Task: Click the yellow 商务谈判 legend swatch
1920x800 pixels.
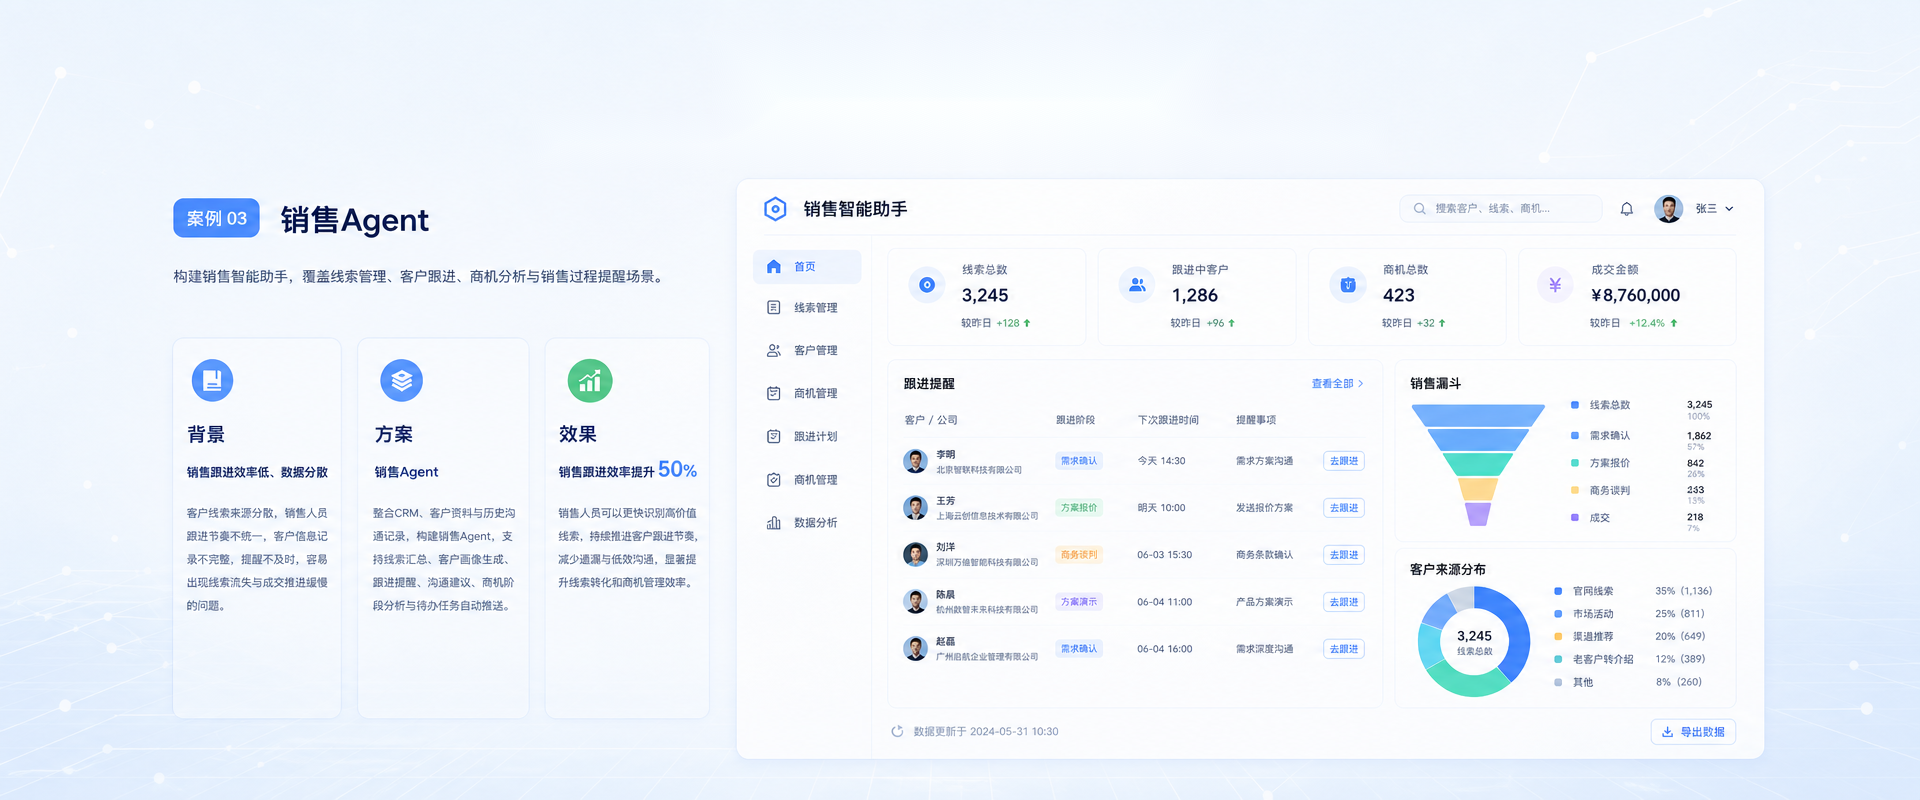Action: (x=1575, y=490)
